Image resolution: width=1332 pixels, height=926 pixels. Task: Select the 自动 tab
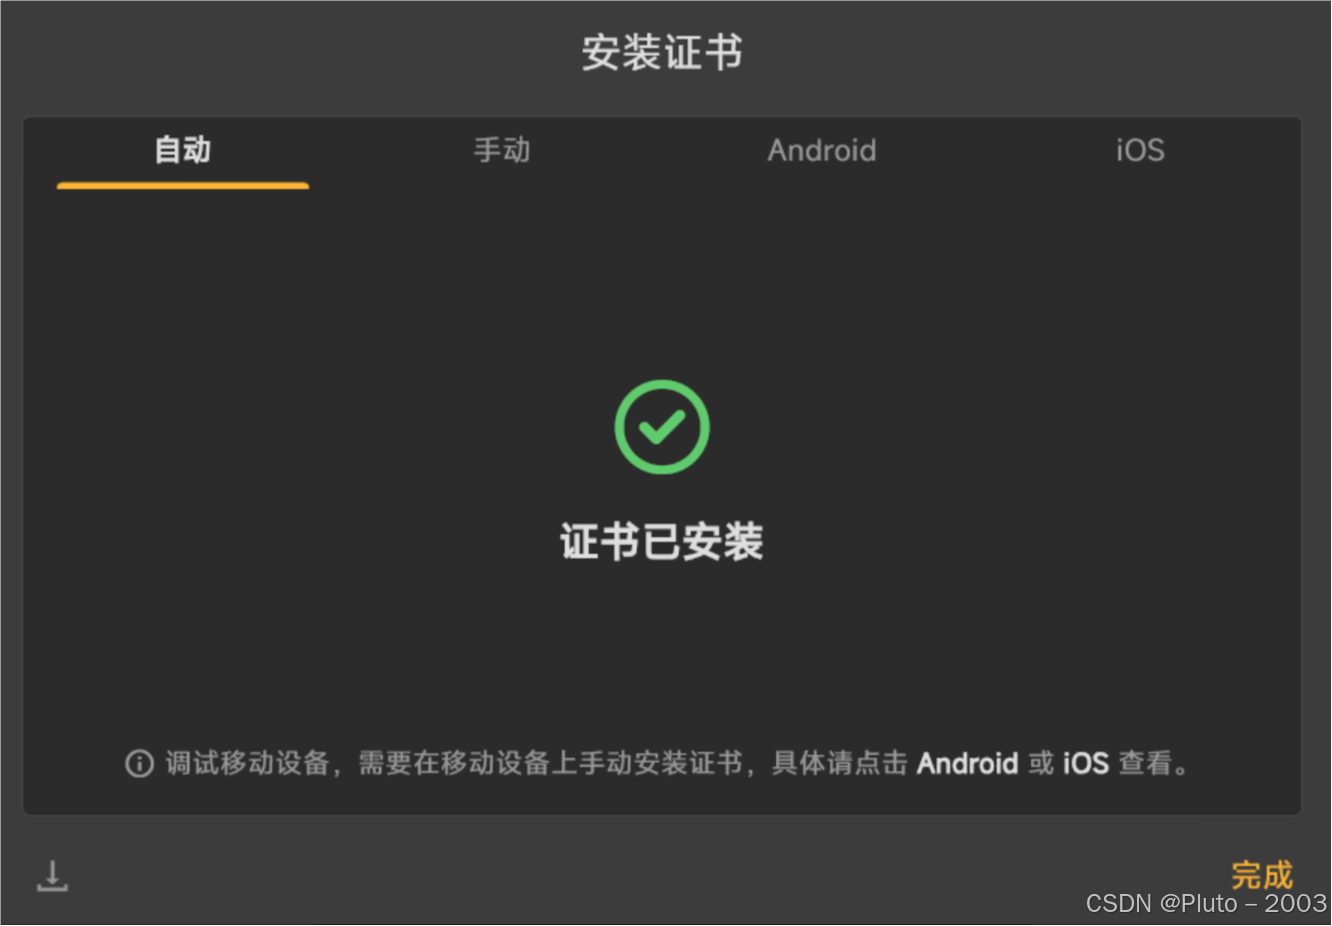(183, 150)
